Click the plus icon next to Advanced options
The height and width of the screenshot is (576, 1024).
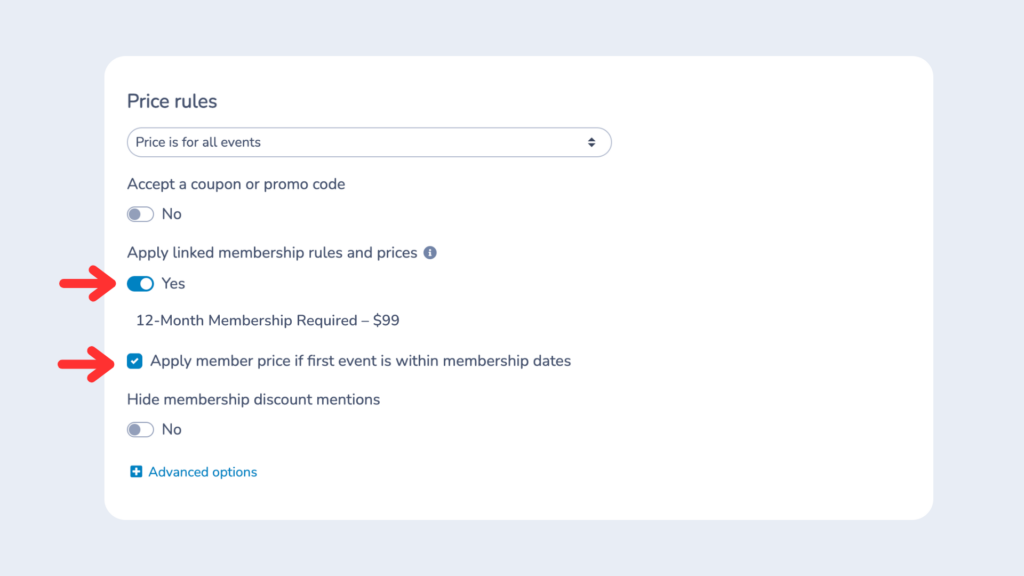pyautogui.click(x=135, y=471)
